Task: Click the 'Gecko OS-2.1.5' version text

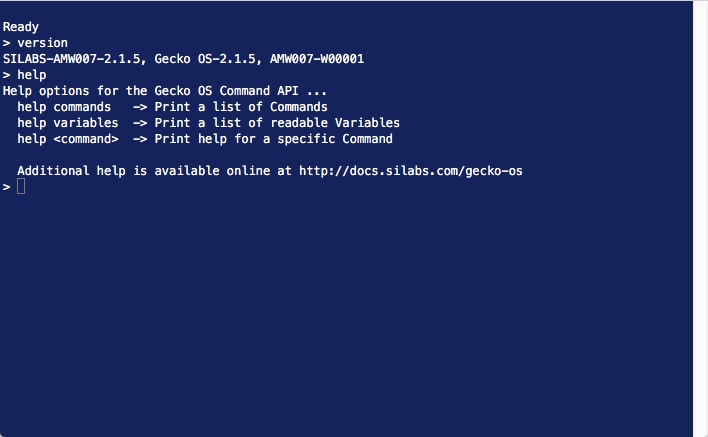Action: tap(205, 59)
